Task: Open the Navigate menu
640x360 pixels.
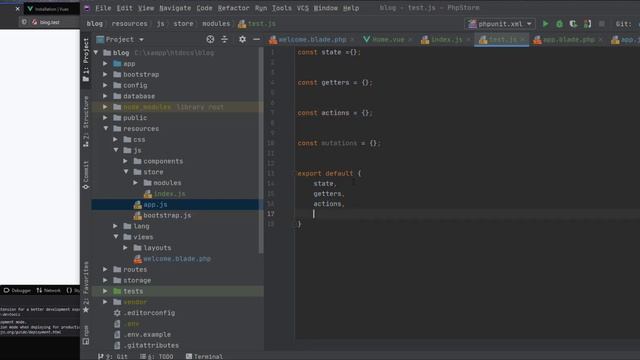Action: (x=175, y=8)
